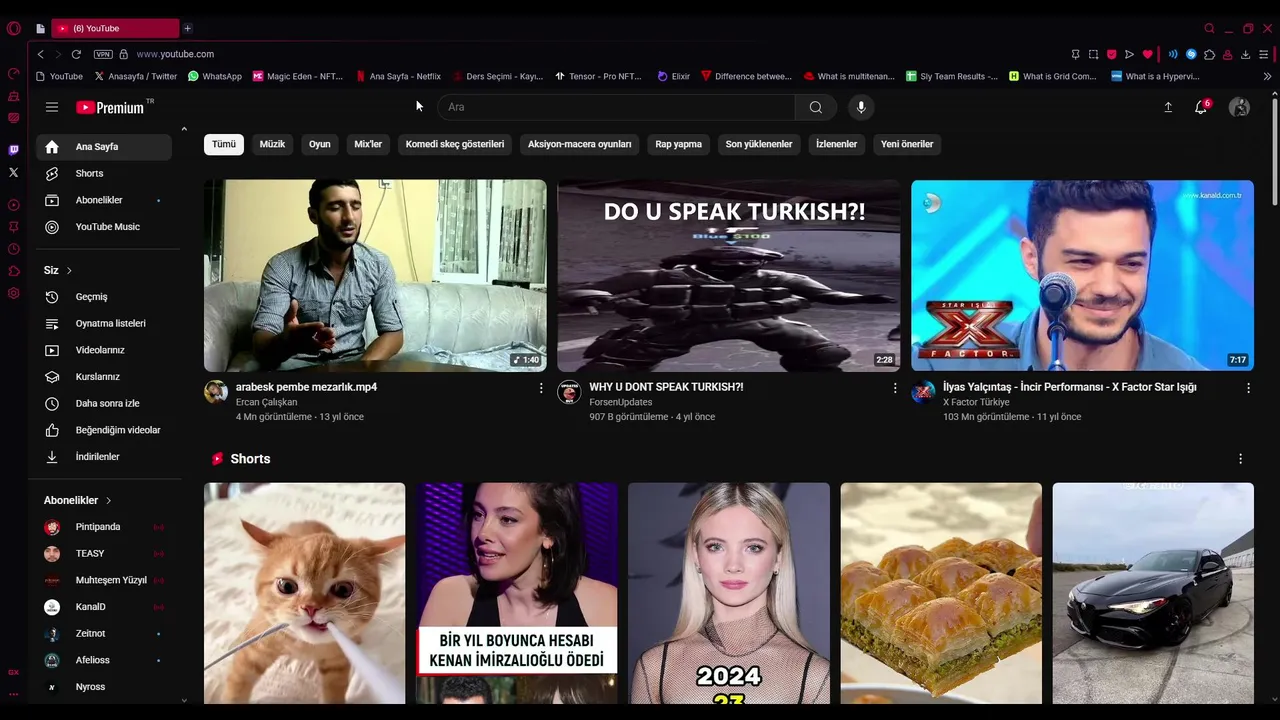This screenshot has width=1280, height=720.
Task: Play DO U SPEAK TURKISH video thumbnail
Action: [729, 276]
